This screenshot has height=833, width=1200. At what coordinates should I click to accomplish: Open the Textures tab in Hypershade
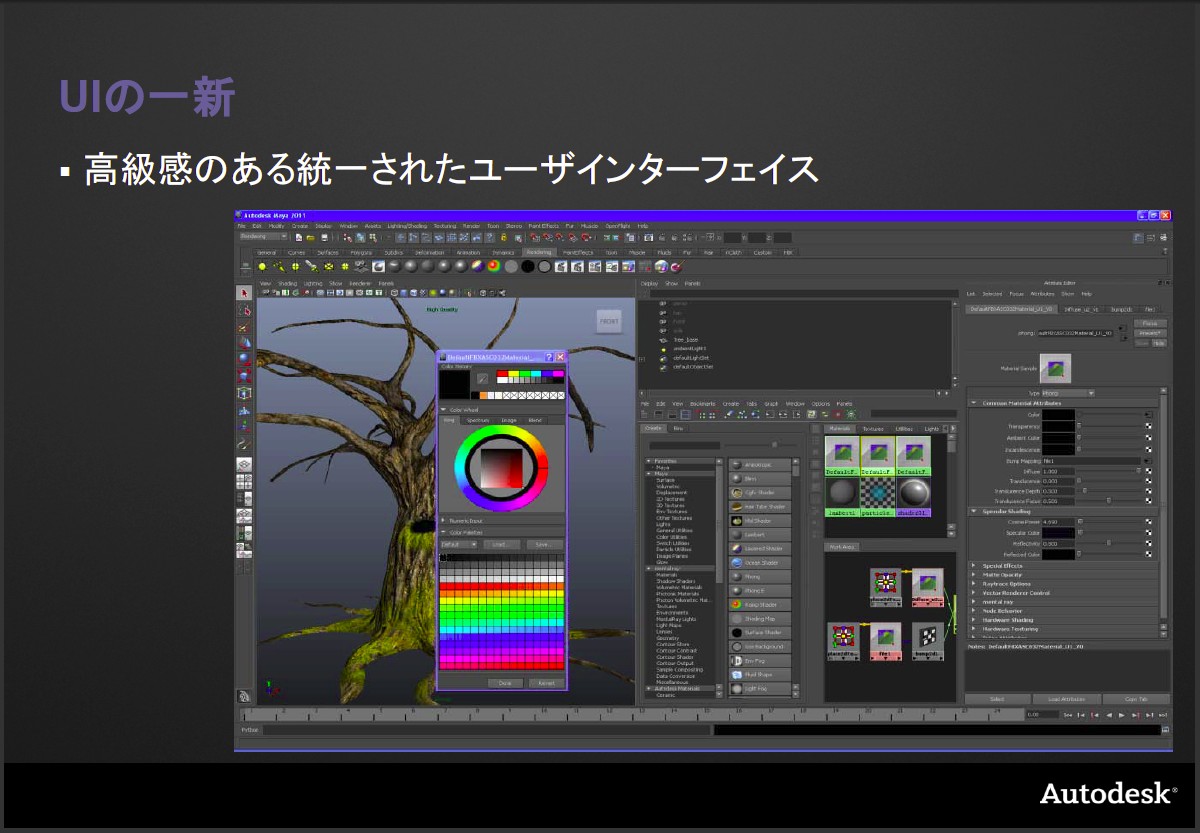click(x=874, y=428)
